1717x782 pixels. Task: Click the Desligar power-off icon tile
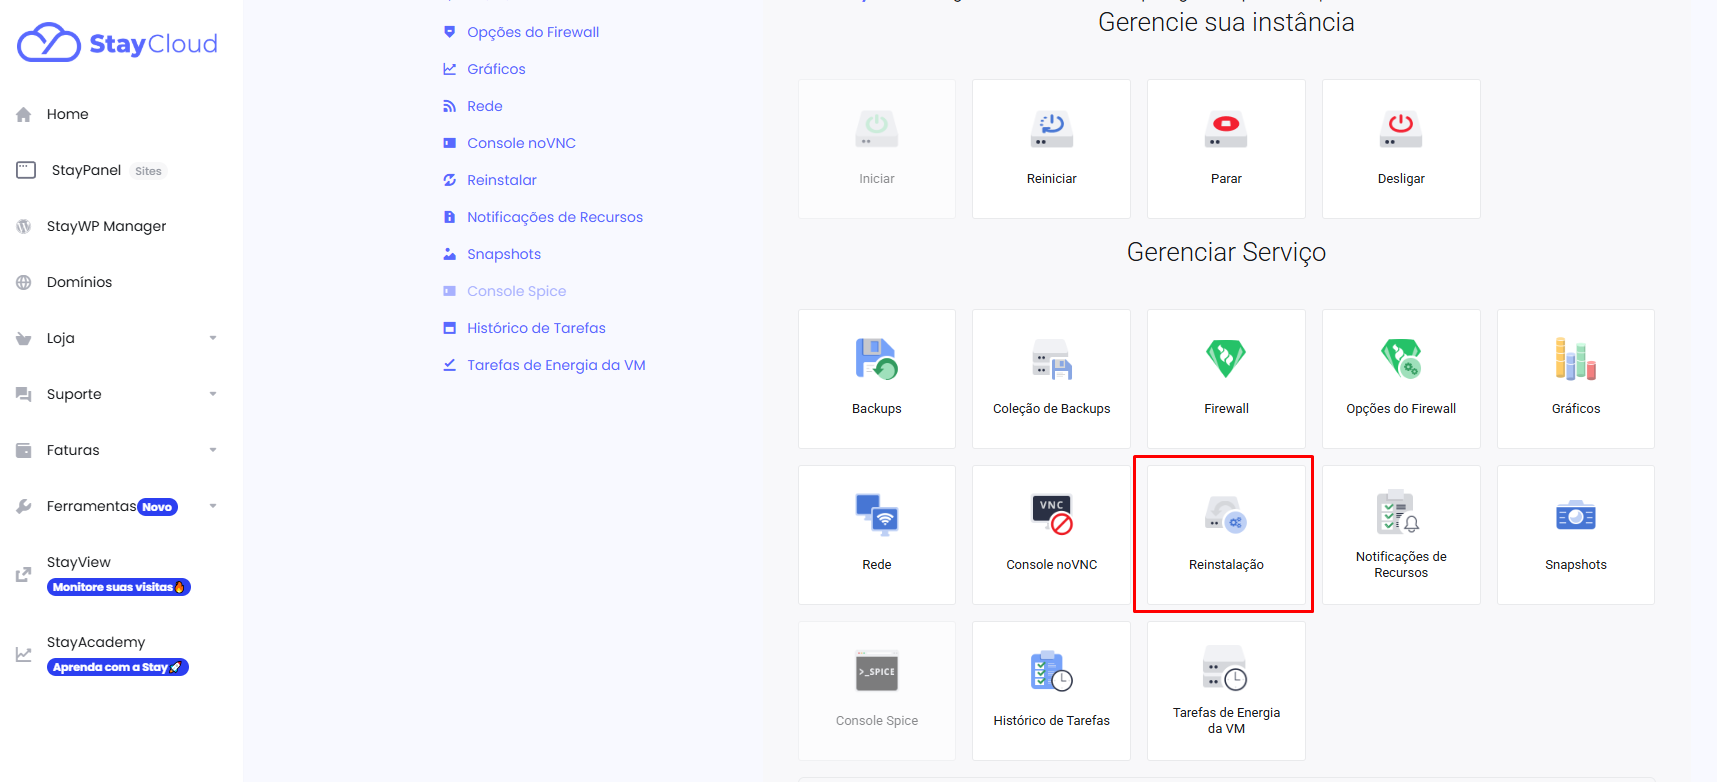[1401, 149]
